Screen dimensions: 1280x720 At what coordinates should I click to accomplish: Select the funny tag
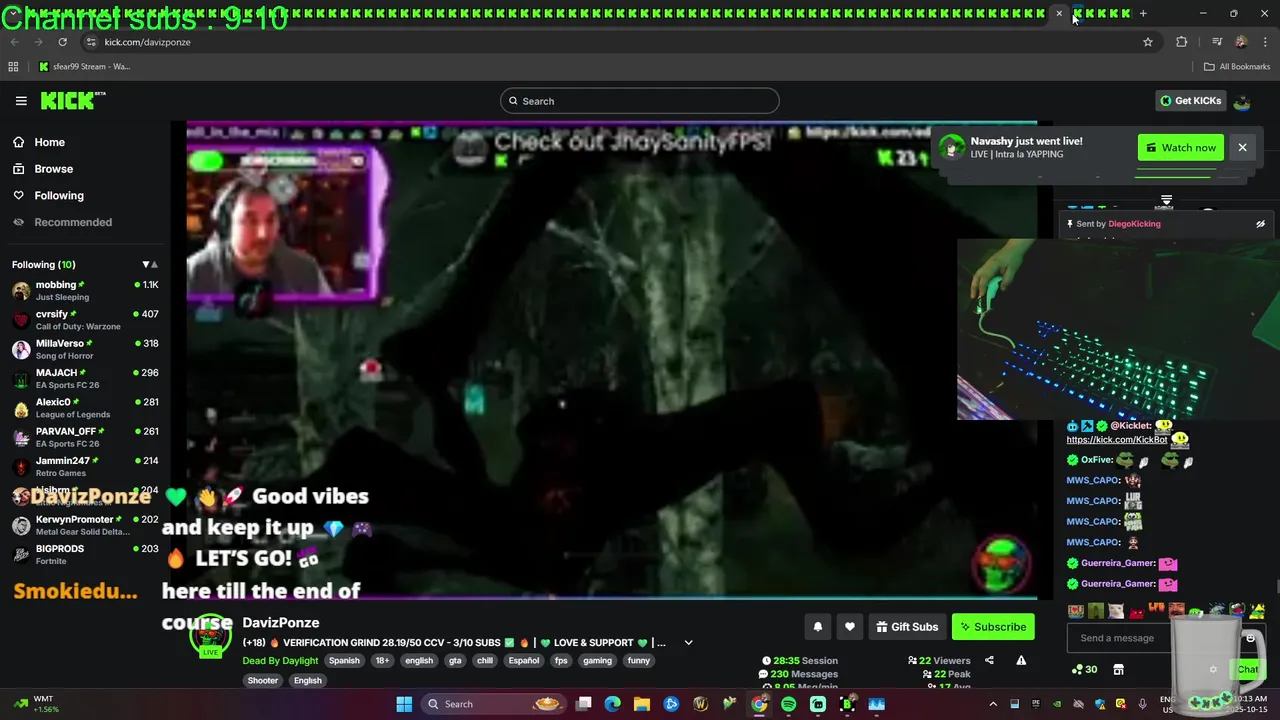pos(639,661)
